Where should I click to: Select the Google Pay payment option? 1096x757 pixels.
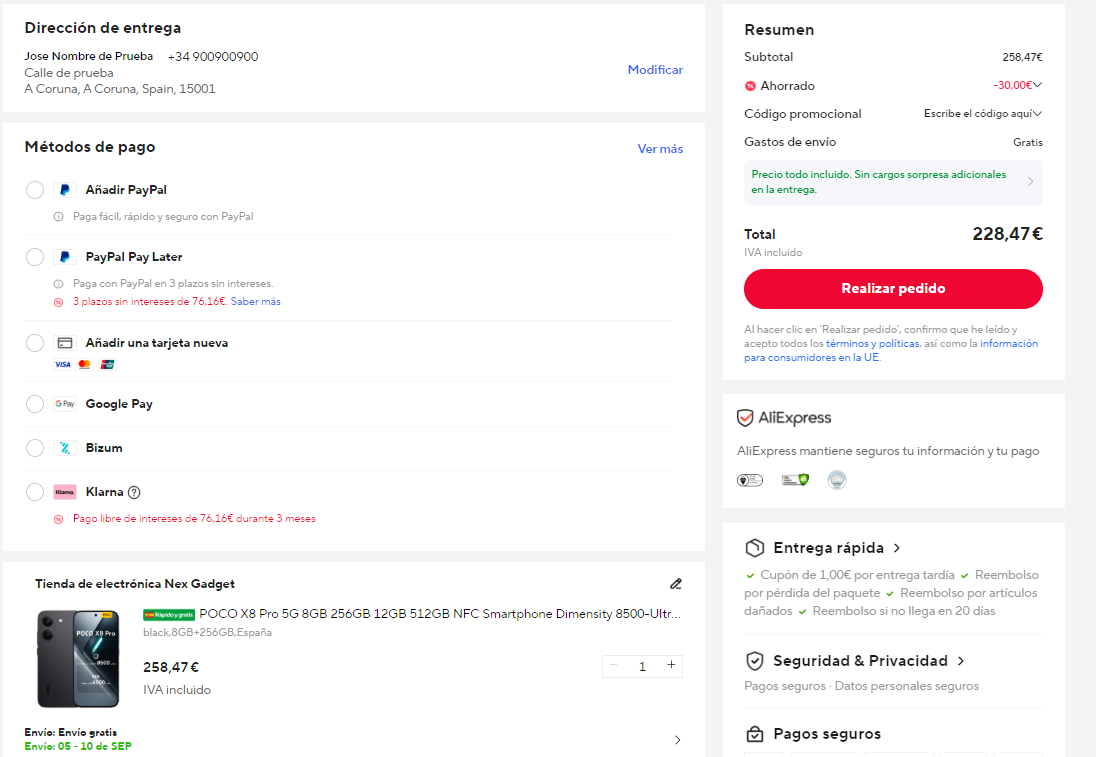pos(35,404)
